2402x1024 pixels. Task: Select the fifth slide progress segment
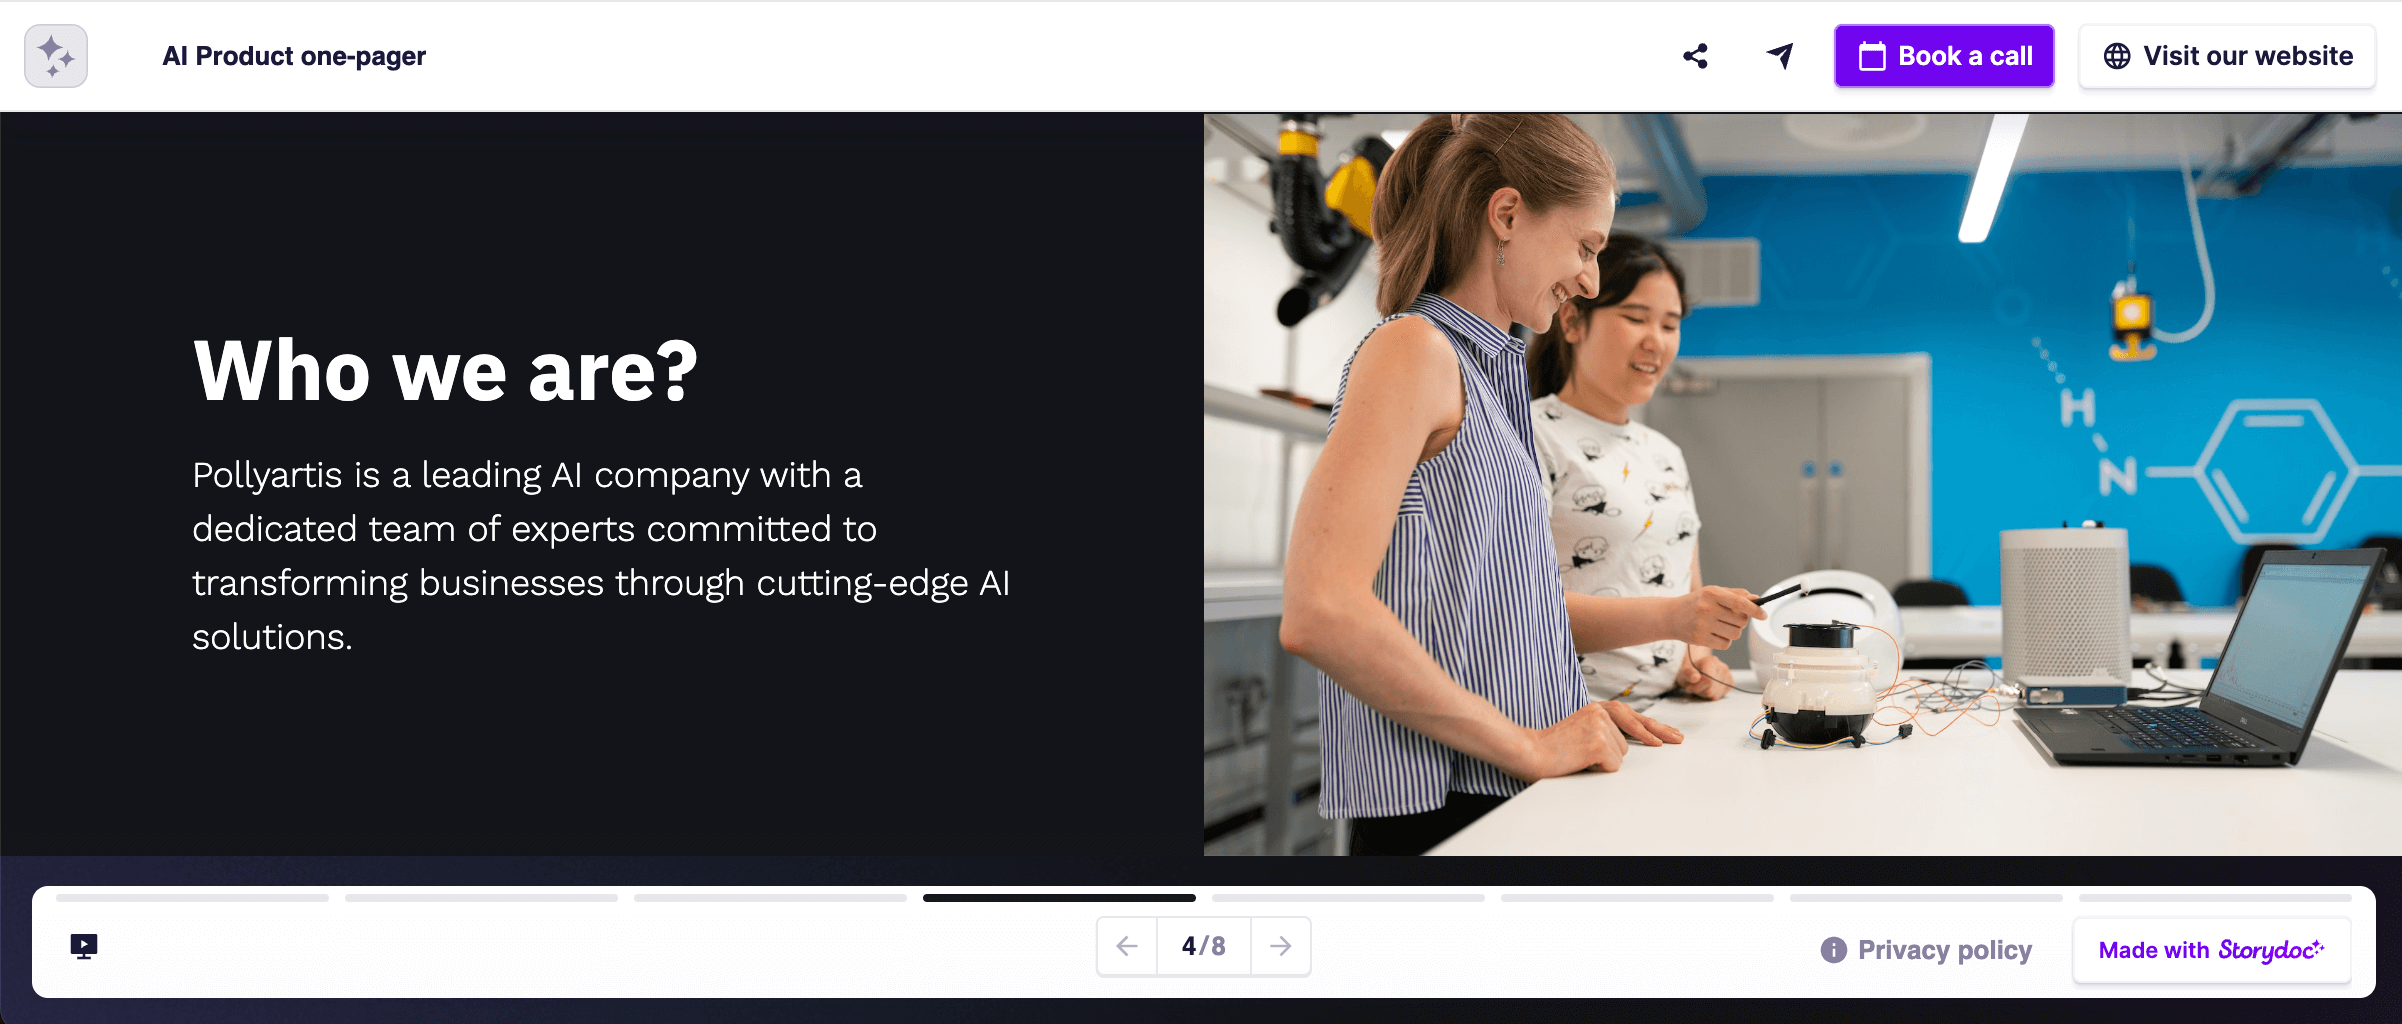click(1348, 898)
